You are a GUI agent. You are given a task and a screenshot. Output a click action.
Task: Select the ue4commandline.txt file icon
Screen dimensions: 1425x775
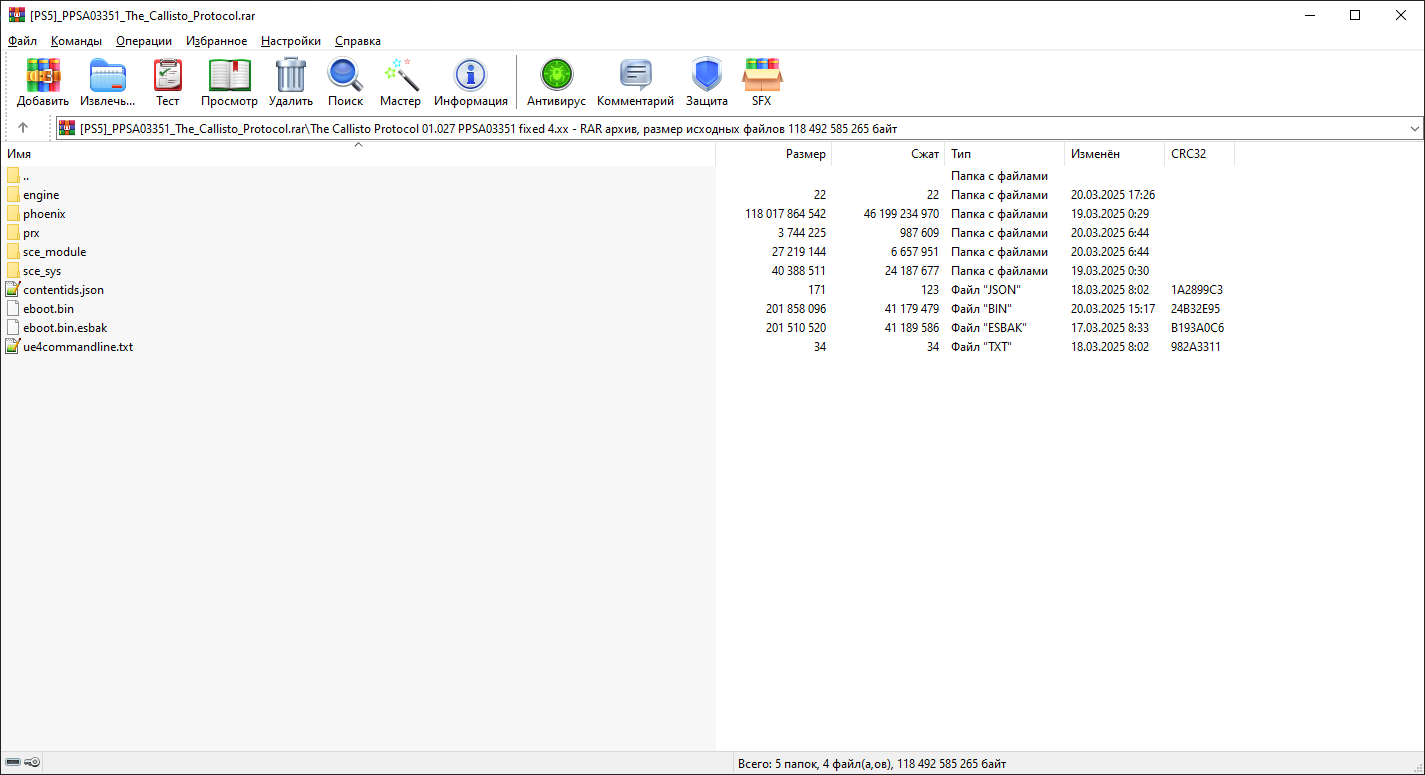[13, 346]
